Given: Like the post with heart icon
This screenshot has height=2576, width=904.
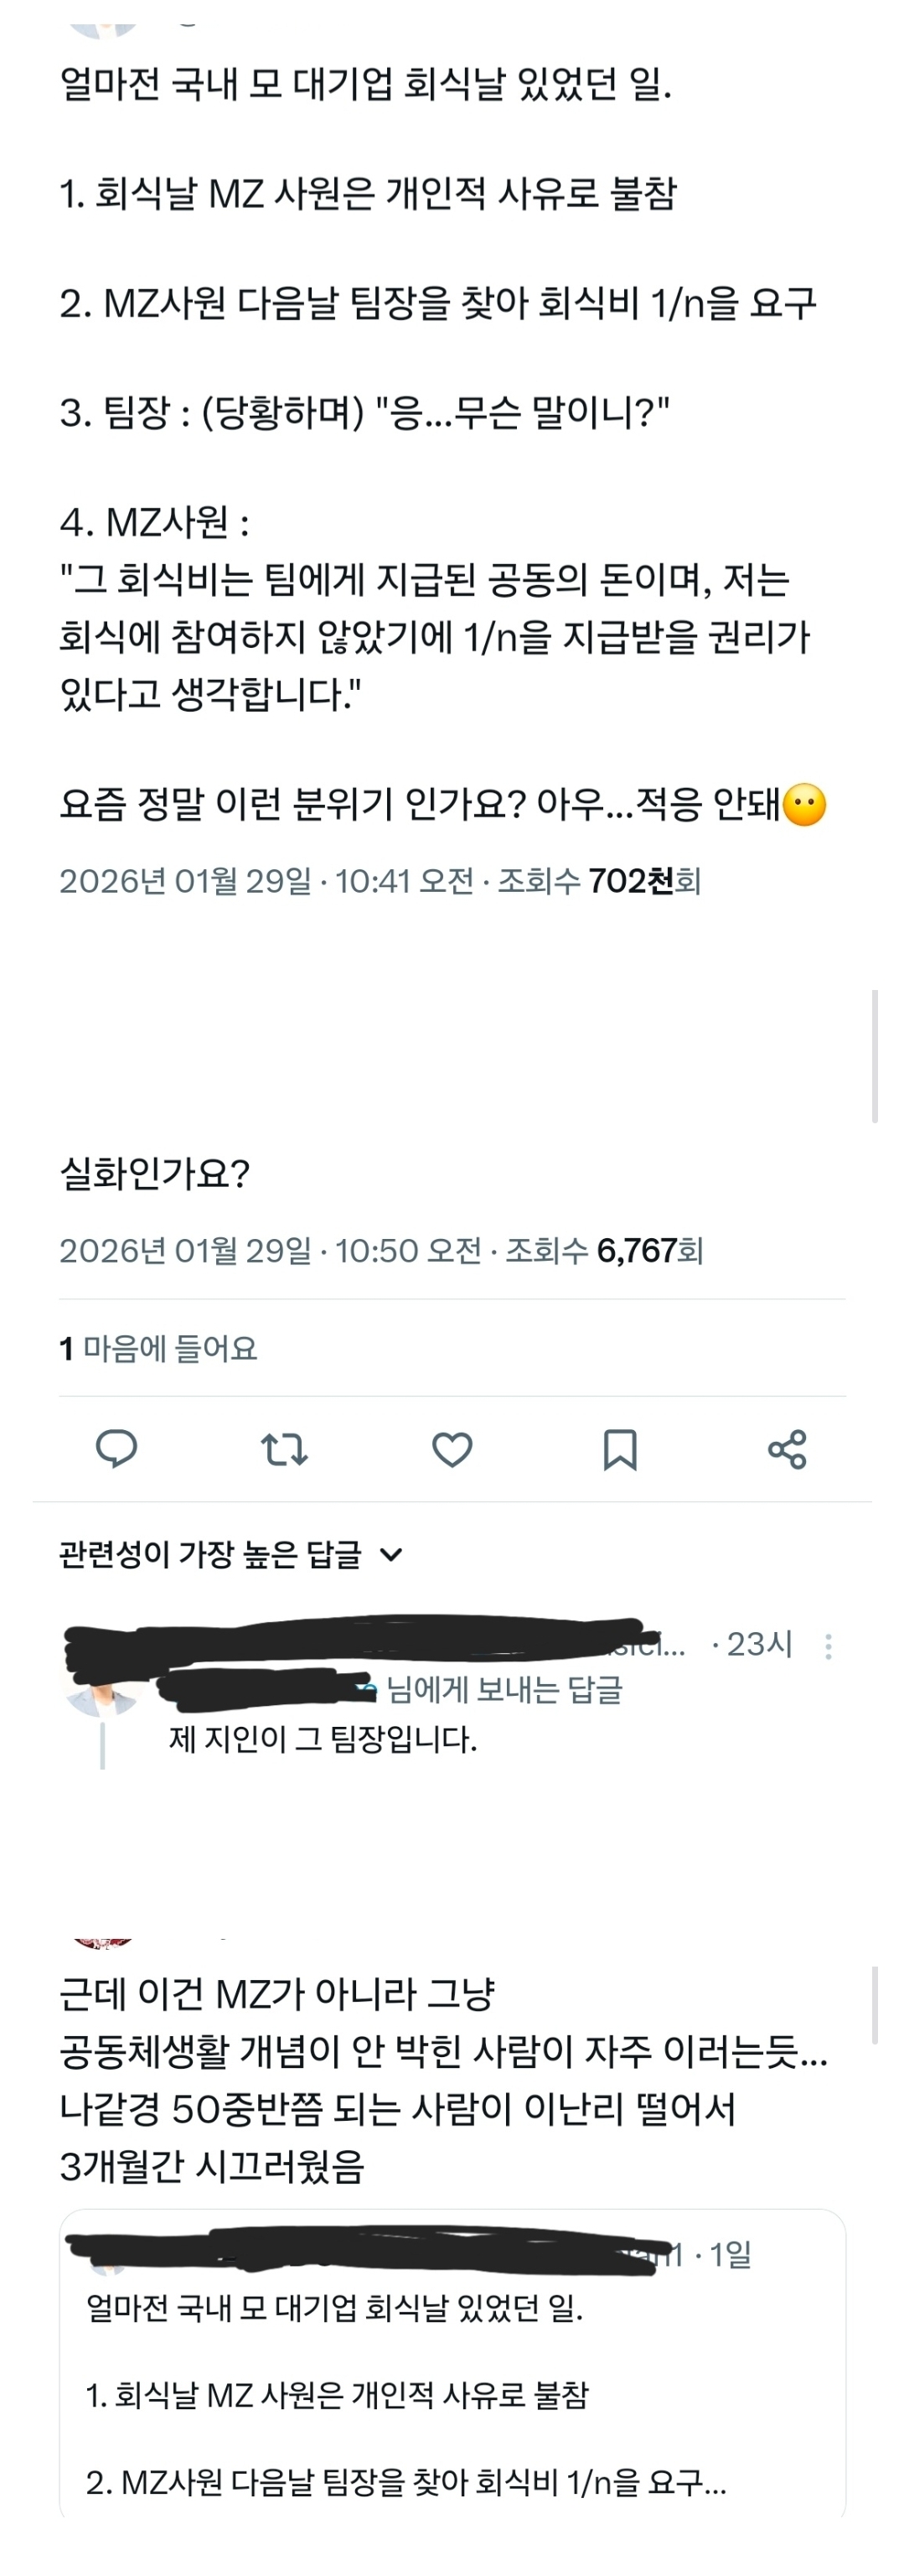Looking at the screenshot, I should (x=452, y=1449).
